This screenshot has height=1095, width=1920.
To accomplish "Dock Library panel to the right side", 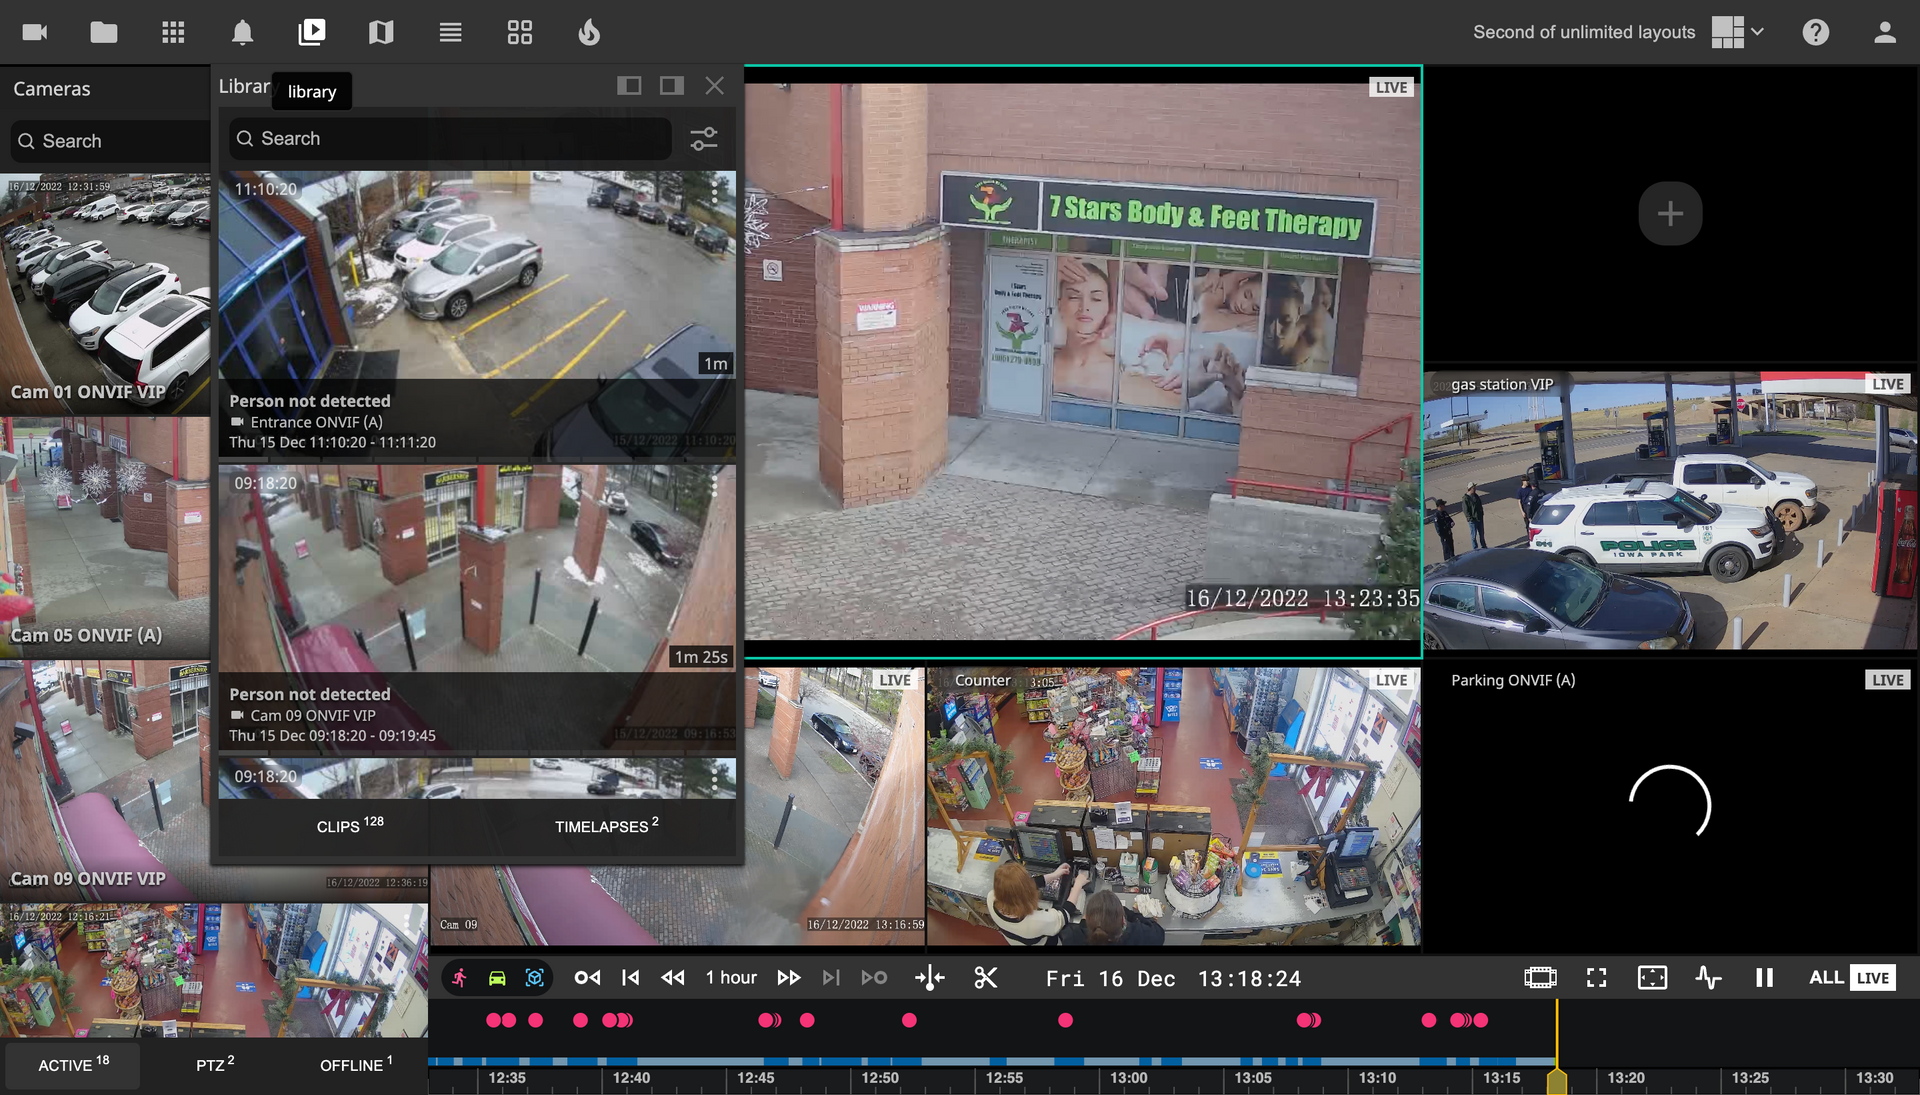I will pyautogui.click(x=672, y=86).
